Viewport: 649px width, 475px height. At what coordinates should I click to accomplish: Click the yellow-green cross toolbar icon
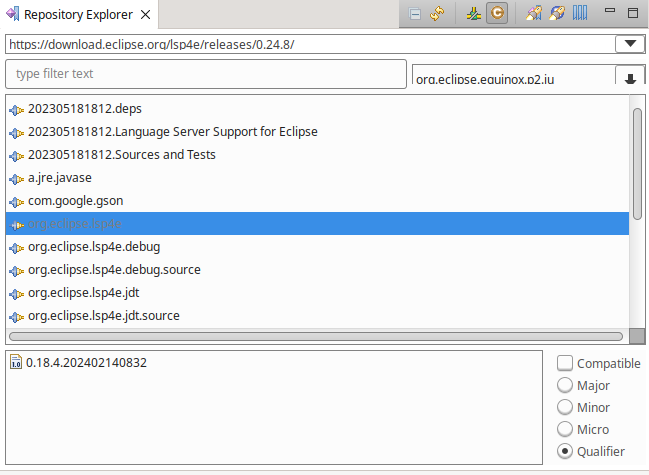[474, 14]
